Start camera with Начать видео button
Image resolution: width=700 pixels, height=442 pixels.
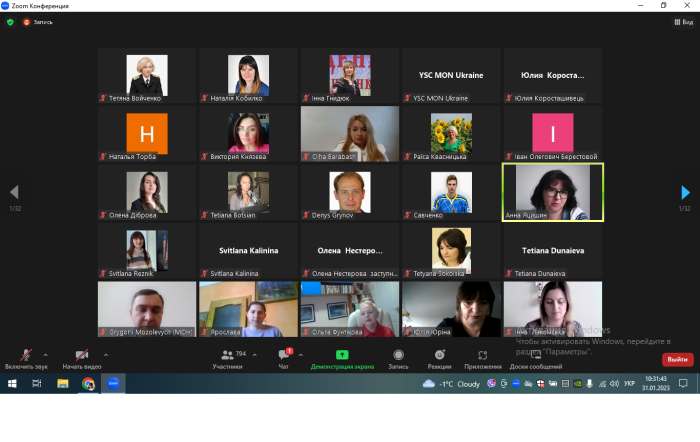click(x=81, y=356)
